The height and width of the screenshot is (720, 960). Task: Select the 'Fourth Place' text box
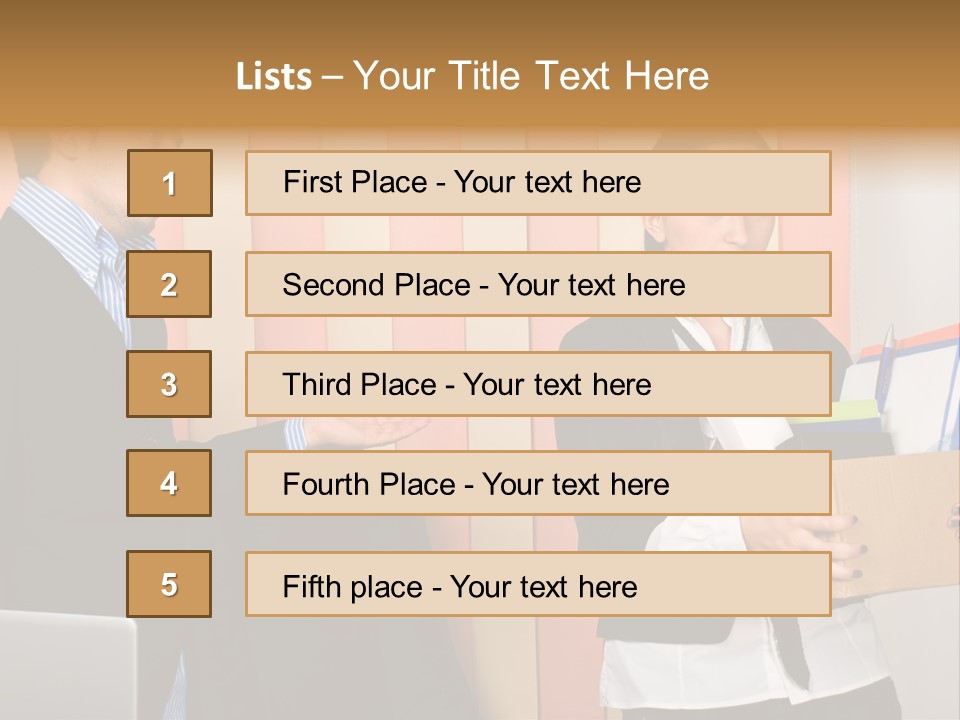pos(538,484)
